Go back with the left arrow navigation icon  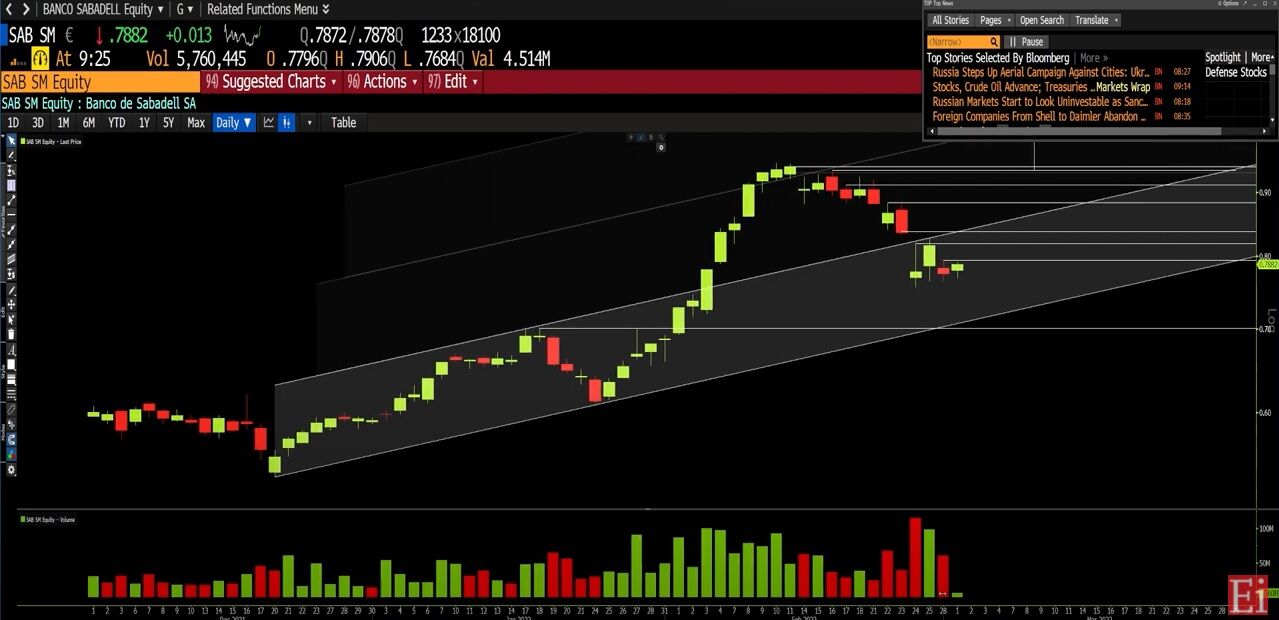tap(9, 9)
